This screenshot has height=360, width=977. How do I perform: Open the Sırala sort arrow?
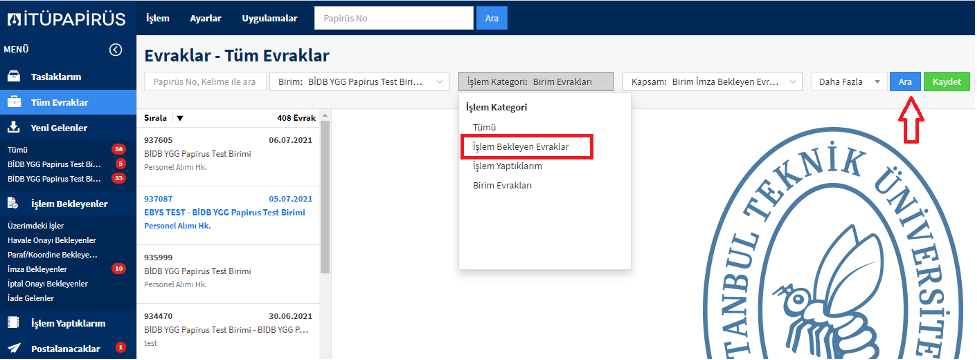click(179, 118)
